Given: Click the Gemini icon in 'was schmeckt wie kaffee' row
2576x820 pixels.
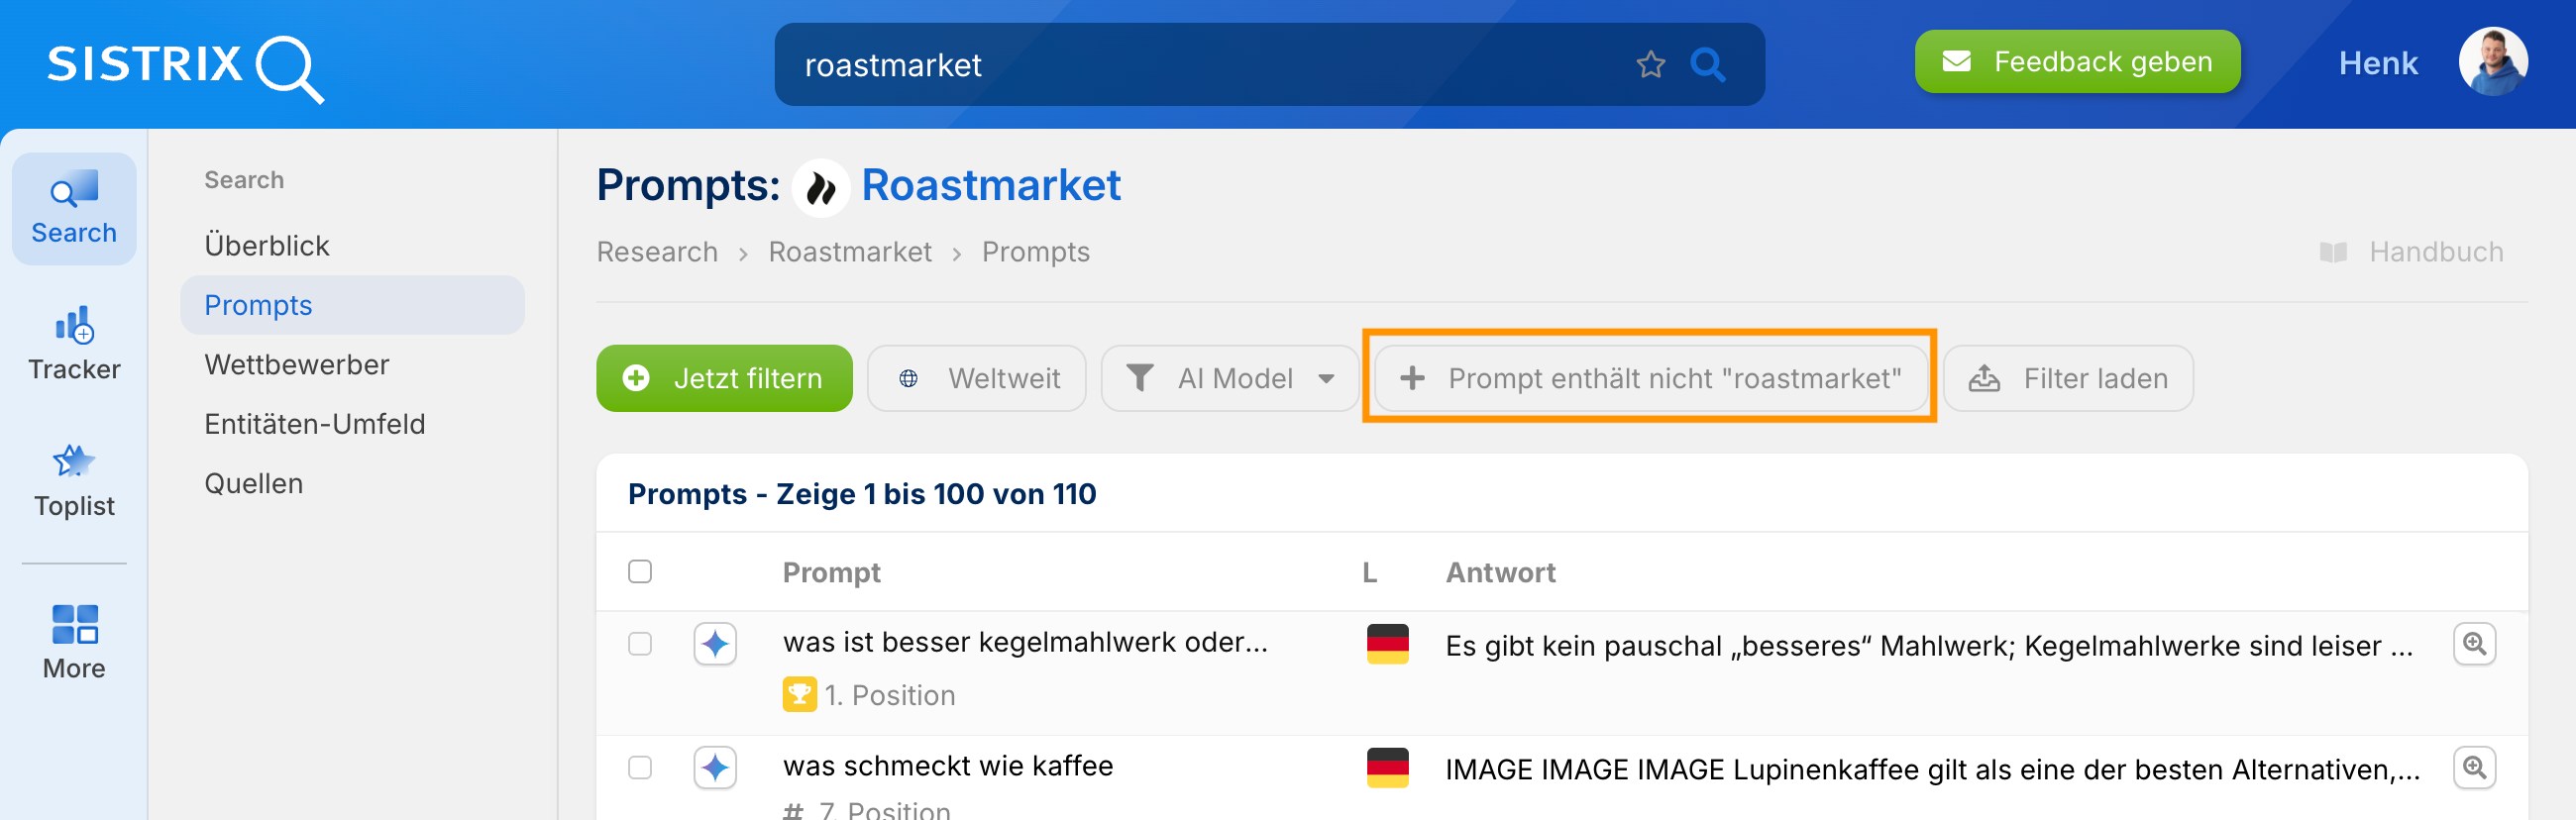Looking at the screenshot, I should click(715, 768).
